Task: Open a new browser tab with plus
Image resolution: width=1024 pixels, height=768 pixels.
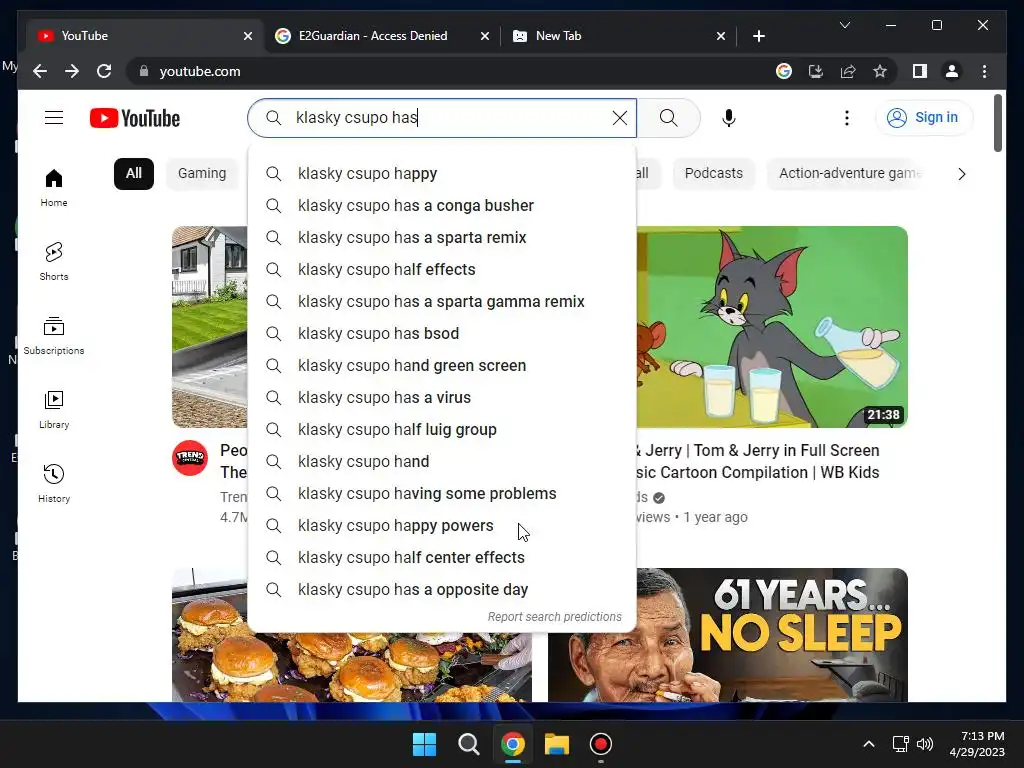Action: [758, 36]
